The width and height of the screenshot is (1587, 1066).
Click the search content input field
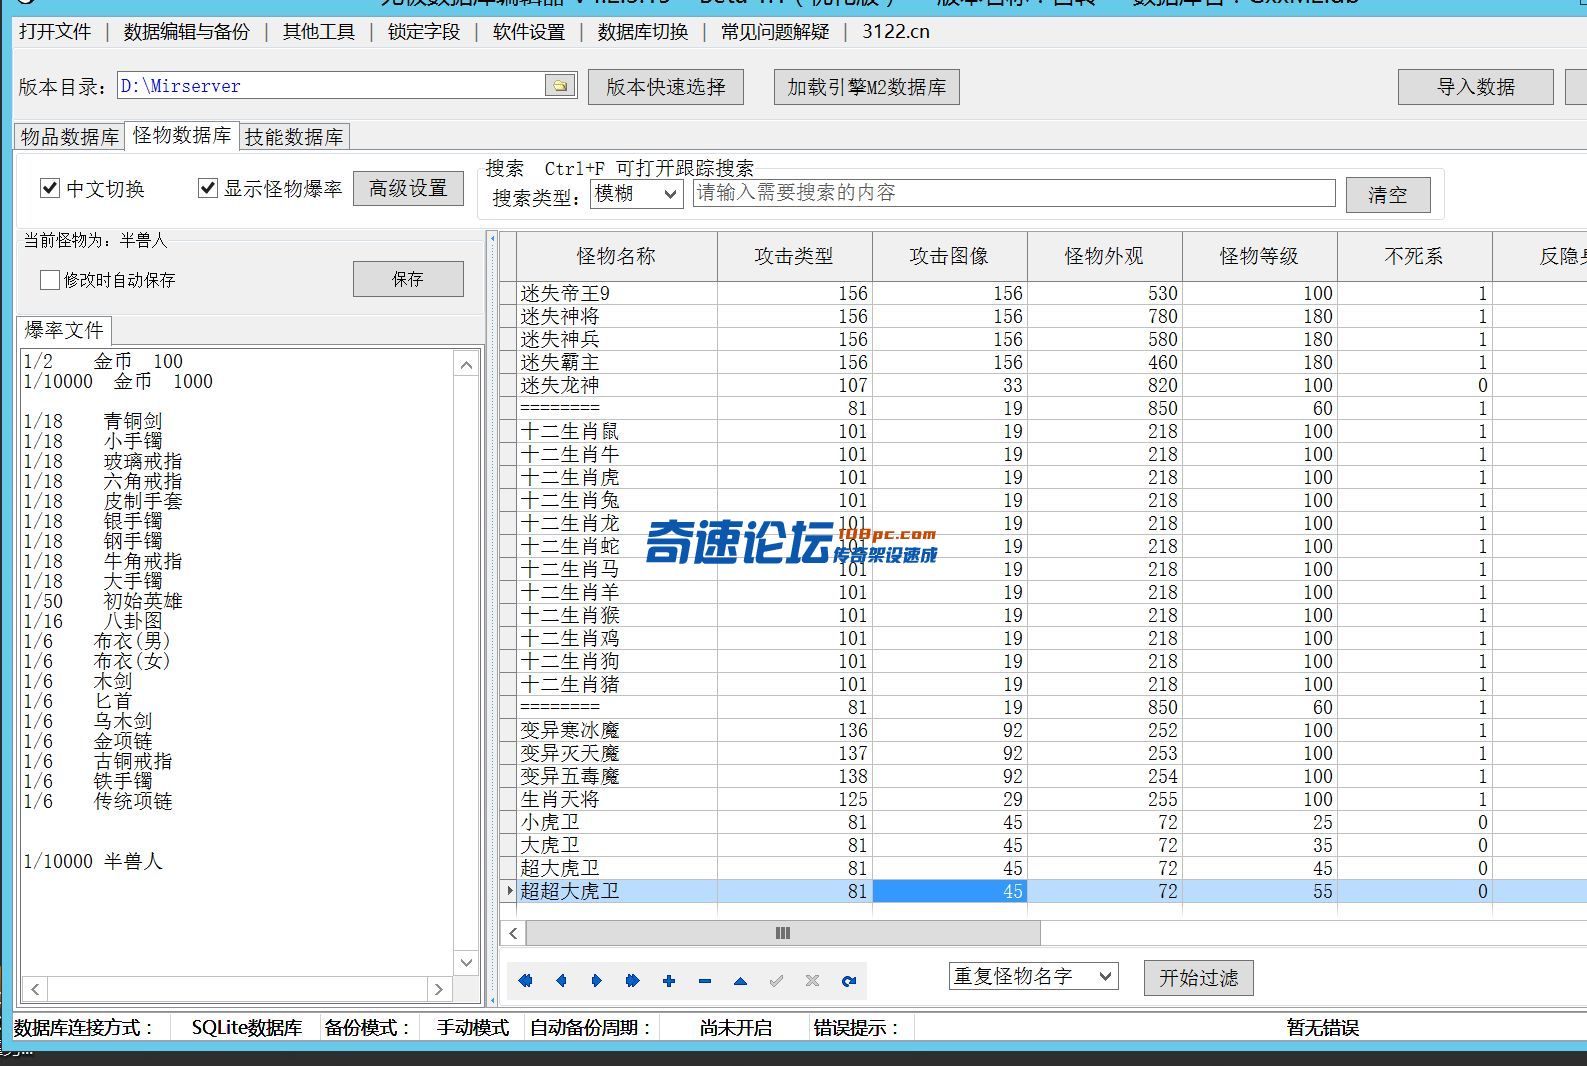(x=1014, y=193)
